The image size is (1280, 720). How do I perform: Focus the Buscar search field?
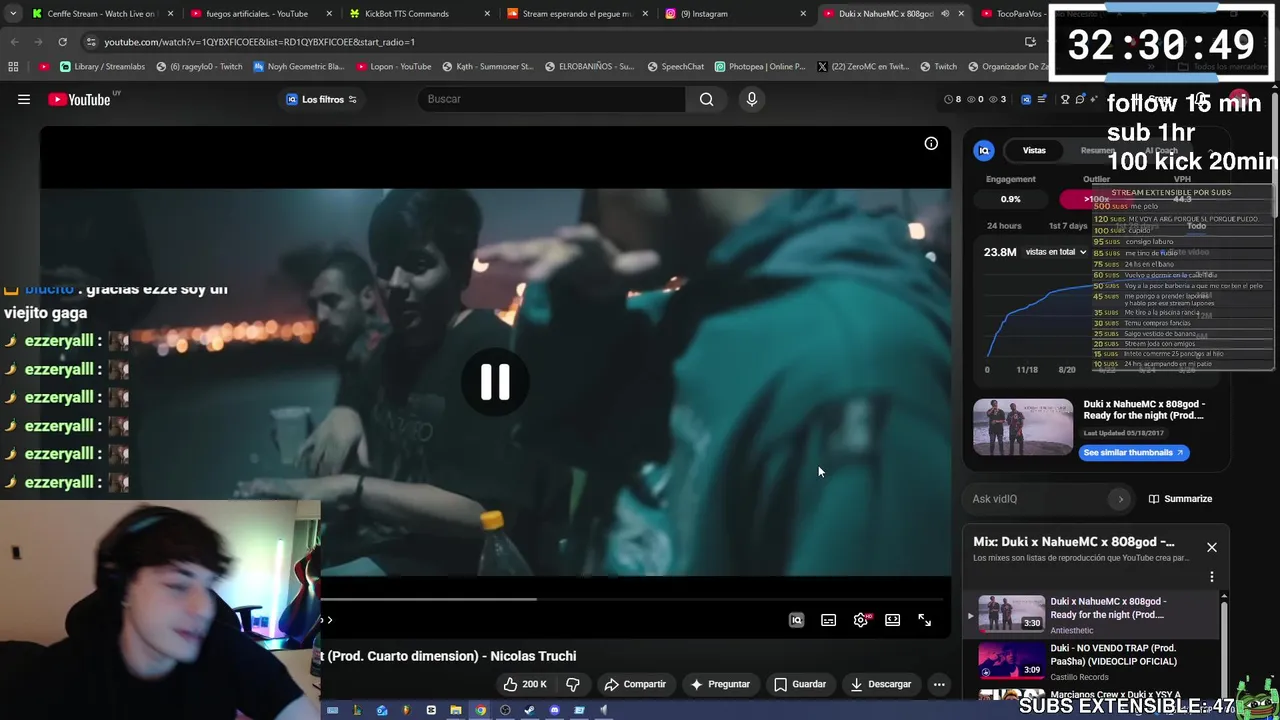tap(553, 99)
